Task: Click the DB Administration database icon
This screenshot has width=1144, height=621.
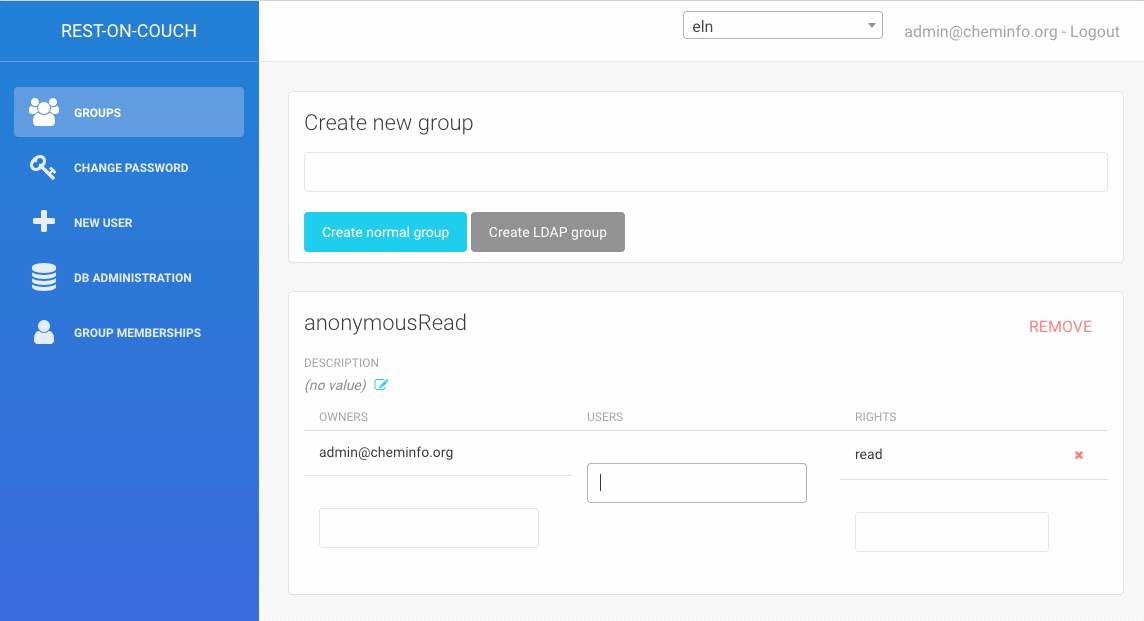Action: click(x=44, y=277)
